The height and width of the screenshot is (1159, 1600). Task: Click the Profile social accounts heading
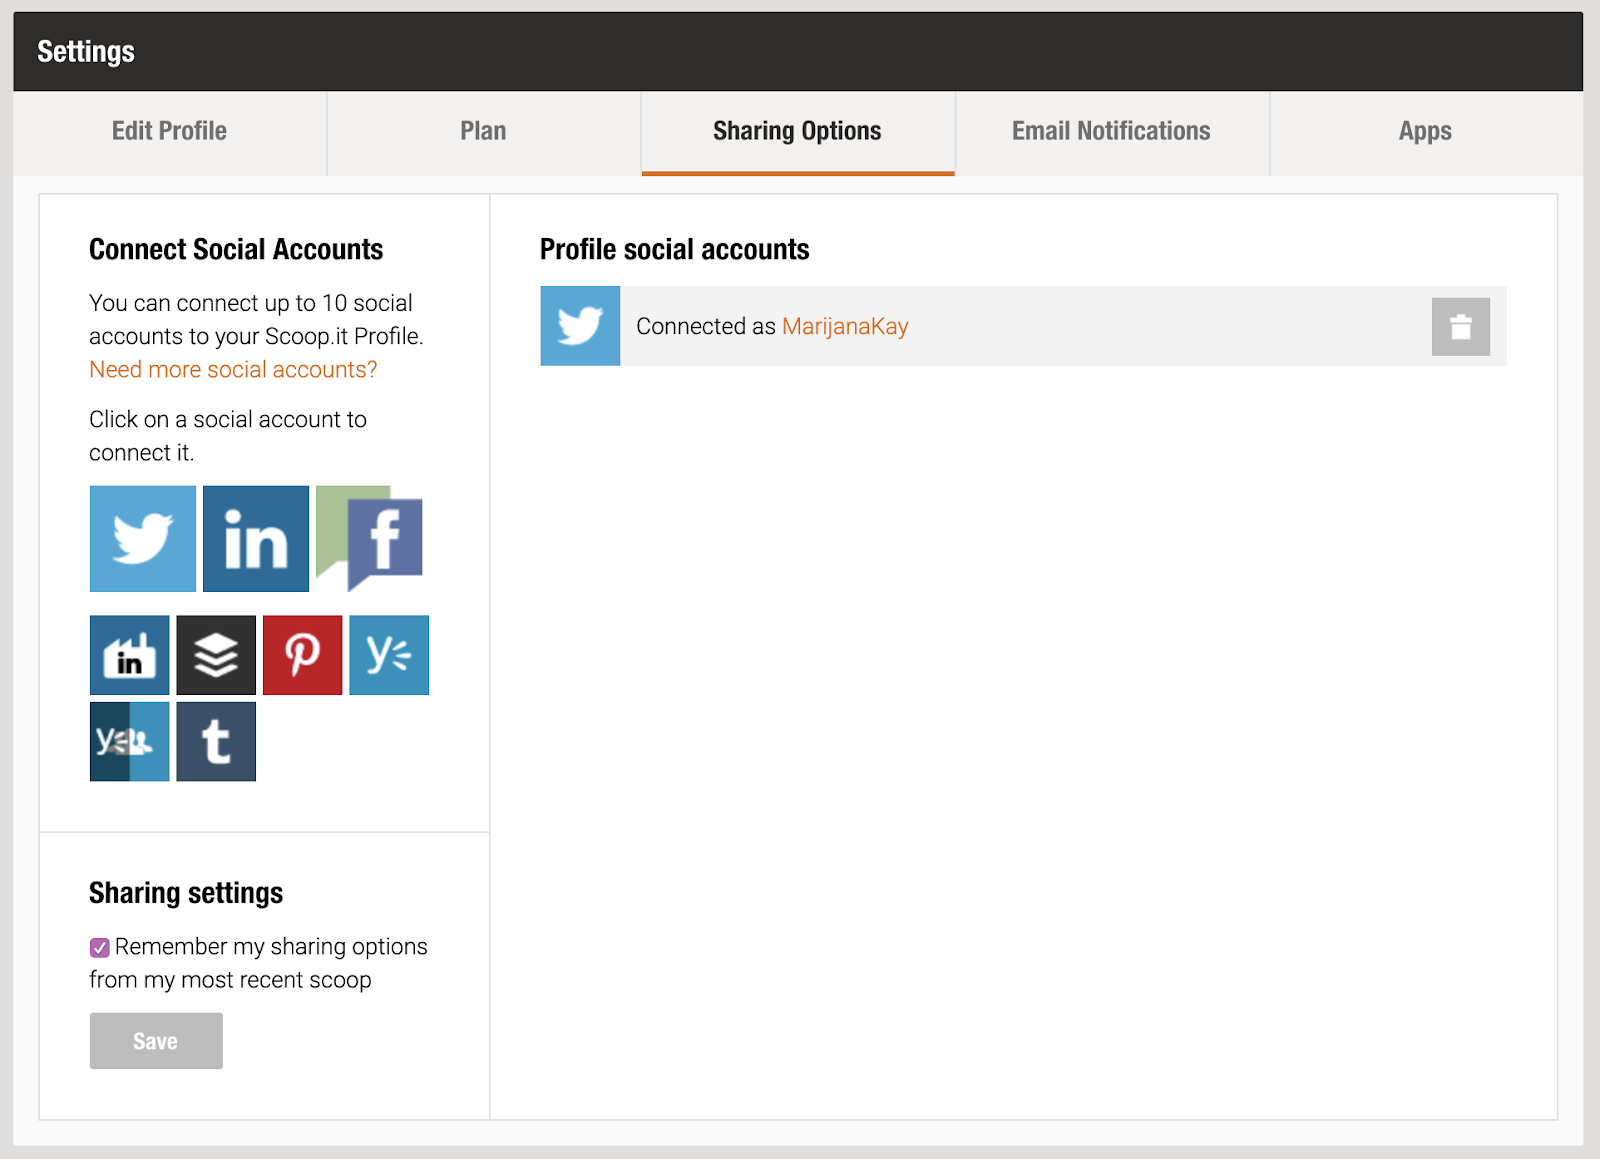(675, 249)
